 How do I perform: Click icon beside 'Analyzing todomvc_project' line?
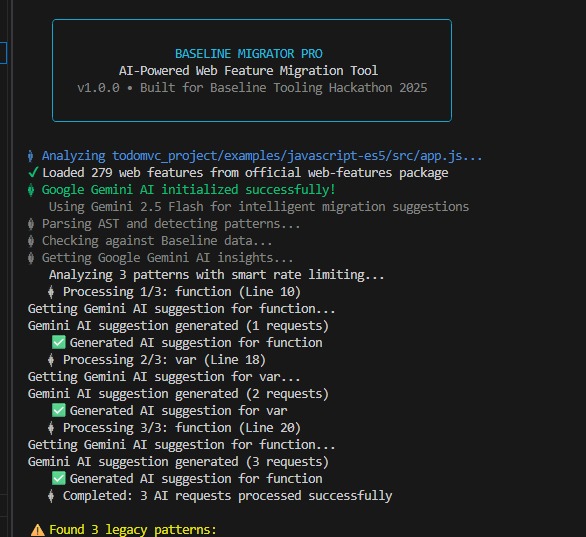[31, 156]
